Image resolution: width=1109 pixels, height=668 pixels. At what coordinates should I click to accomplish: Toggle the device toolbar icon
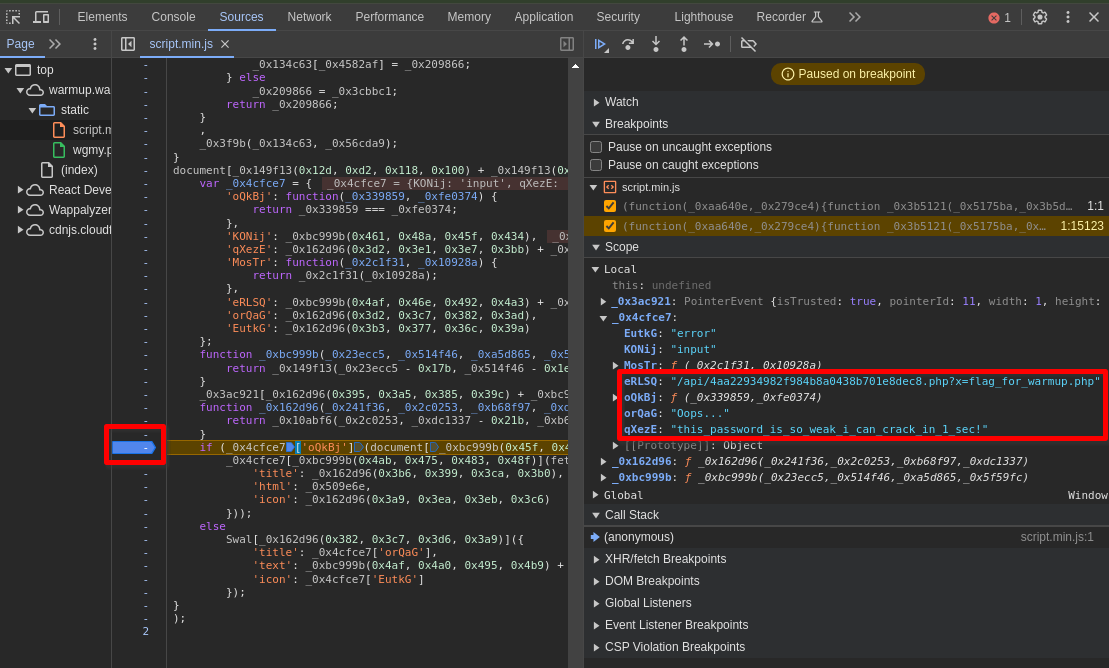42,17
